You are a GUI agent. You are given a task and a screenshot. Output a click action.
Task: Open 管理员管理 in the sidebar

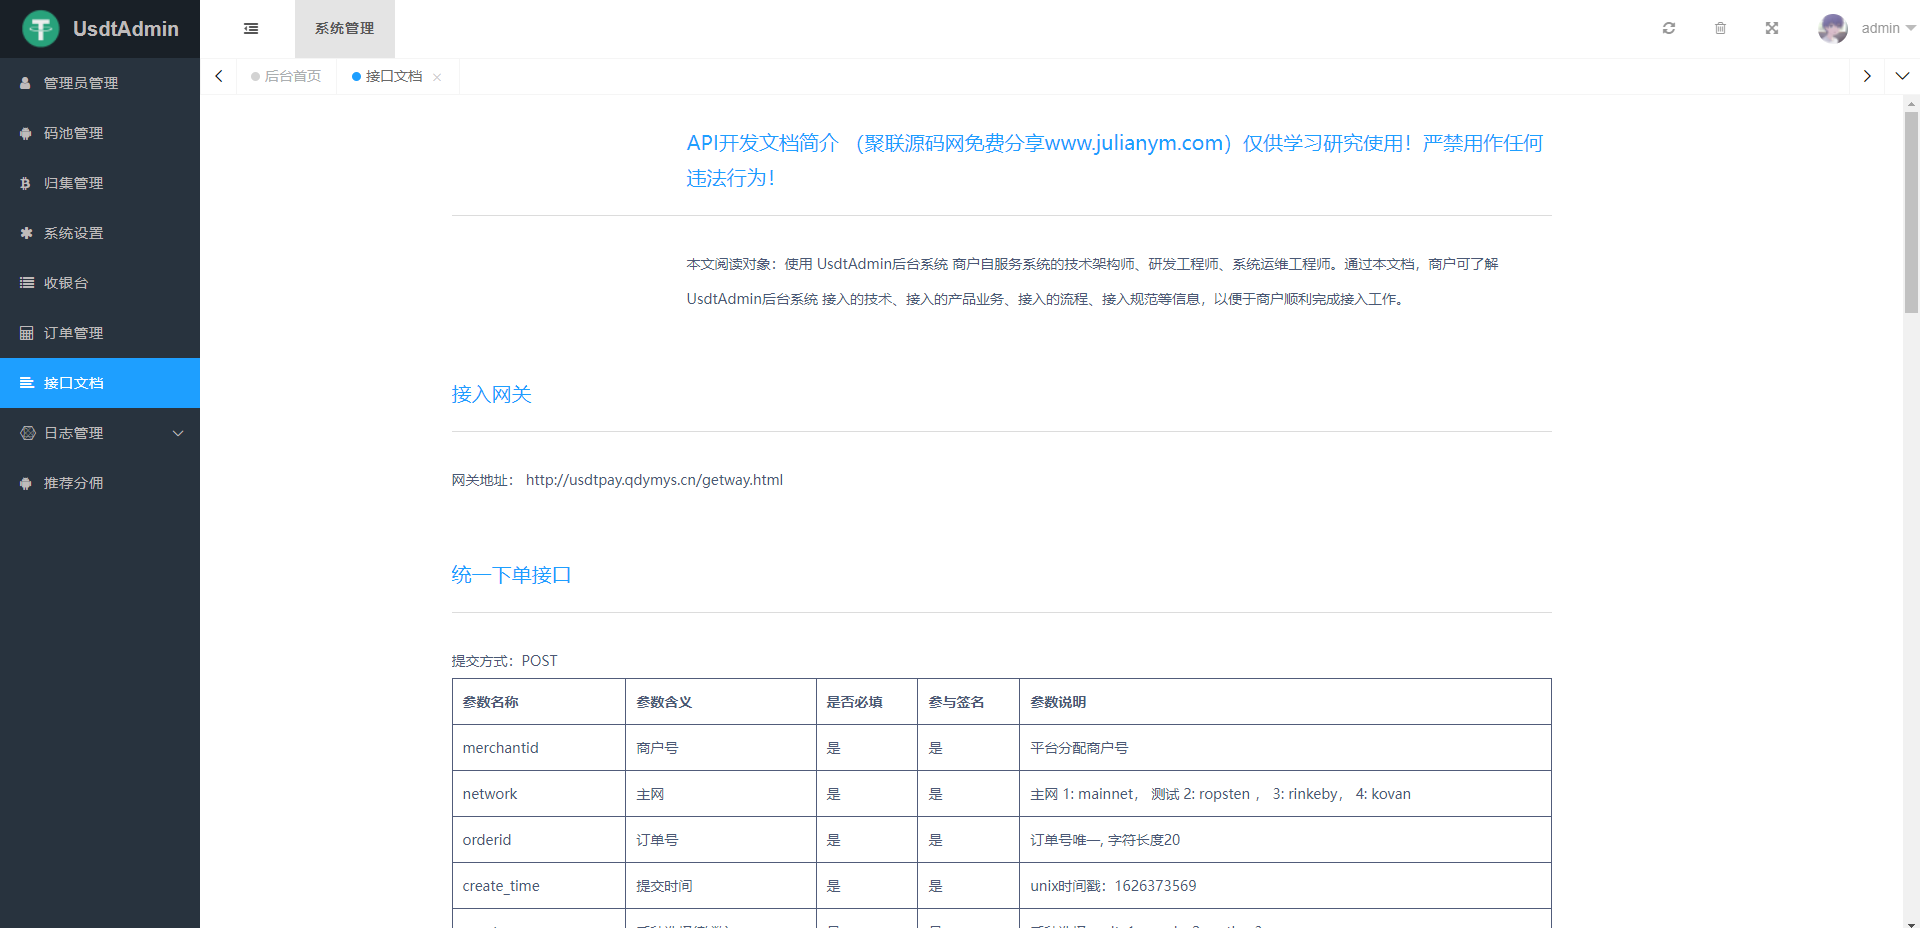(x=80, y=83)
